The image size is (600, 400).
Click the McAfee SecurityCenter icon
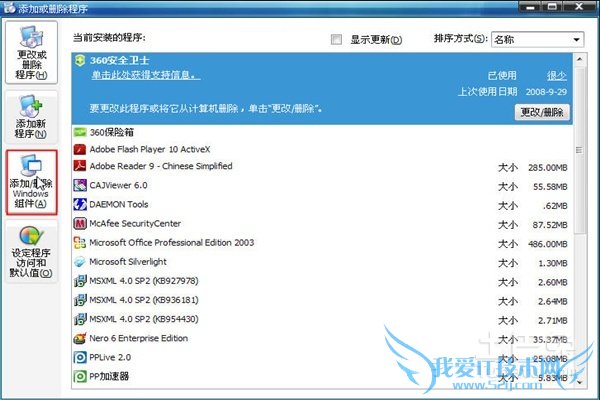tap(80, 224)
